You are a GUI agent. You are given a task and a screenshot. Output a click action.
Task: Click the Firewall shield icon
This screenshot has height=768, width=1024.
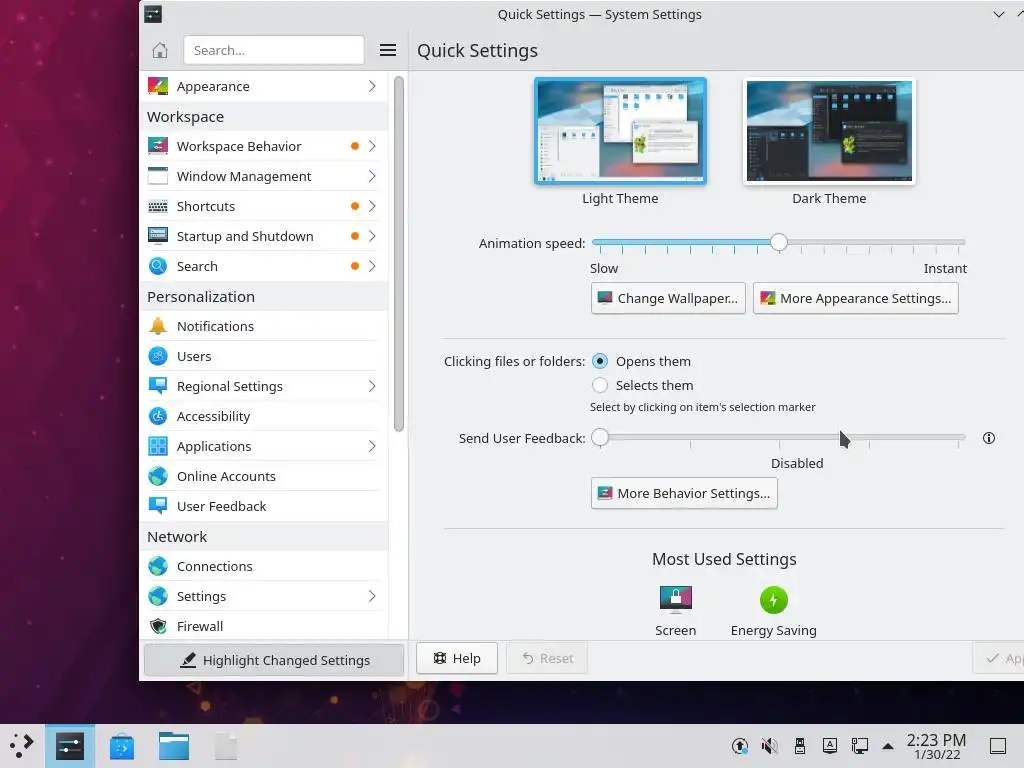click(x=158, y=626)
